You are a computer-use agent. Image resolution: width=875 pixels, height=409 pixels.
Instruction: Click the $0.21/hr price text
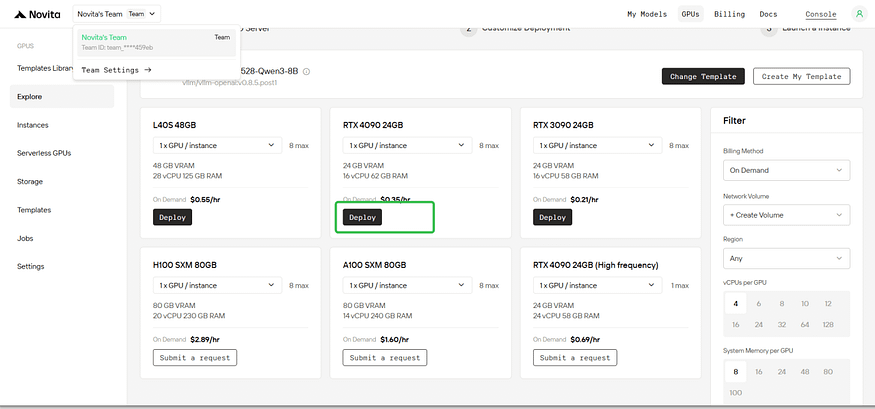(584, 199)
